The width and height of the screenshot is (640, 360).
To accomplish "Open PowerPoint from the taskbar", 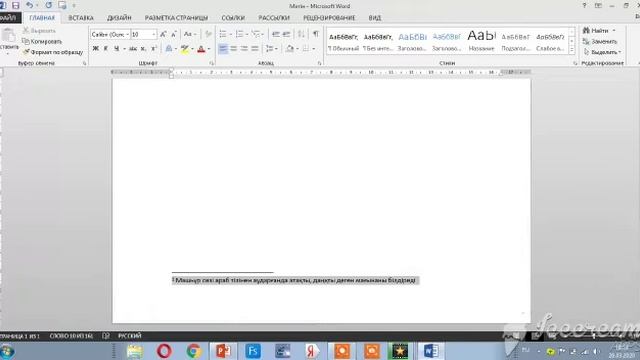I will 223,351.
